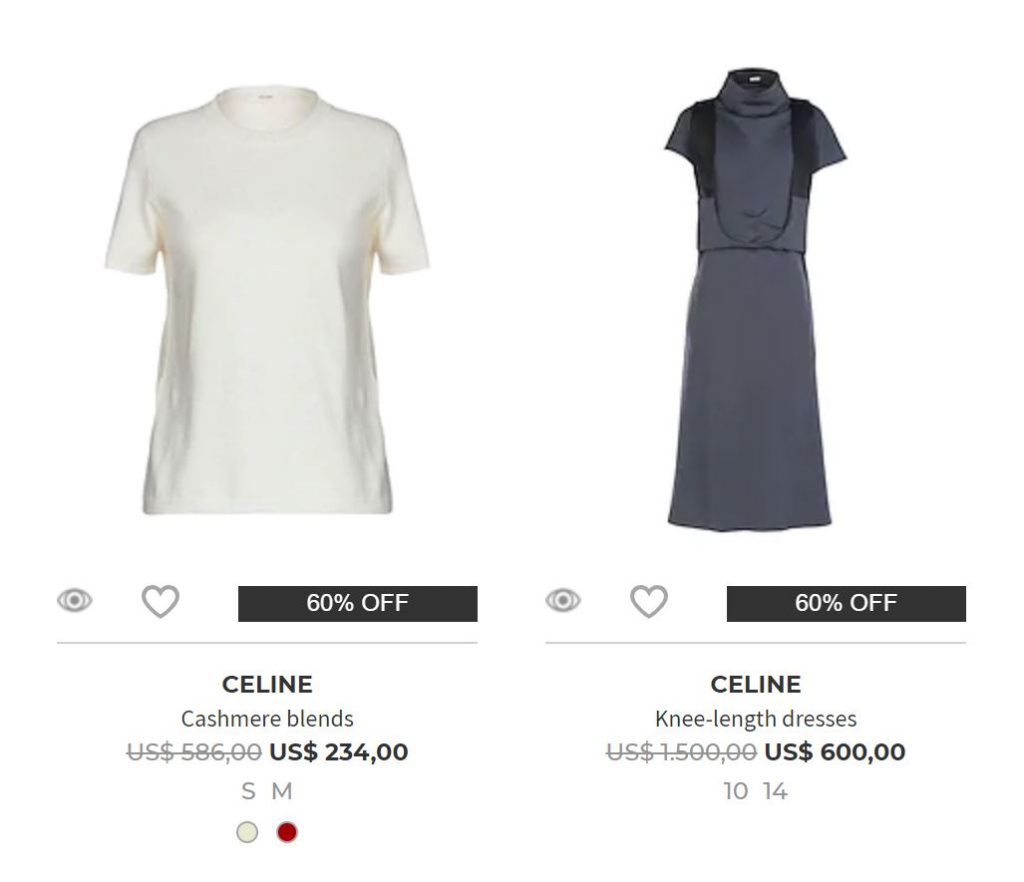Click the 60% OFF badge on the dress
1024x882 pixels.
tap(846, 604)
